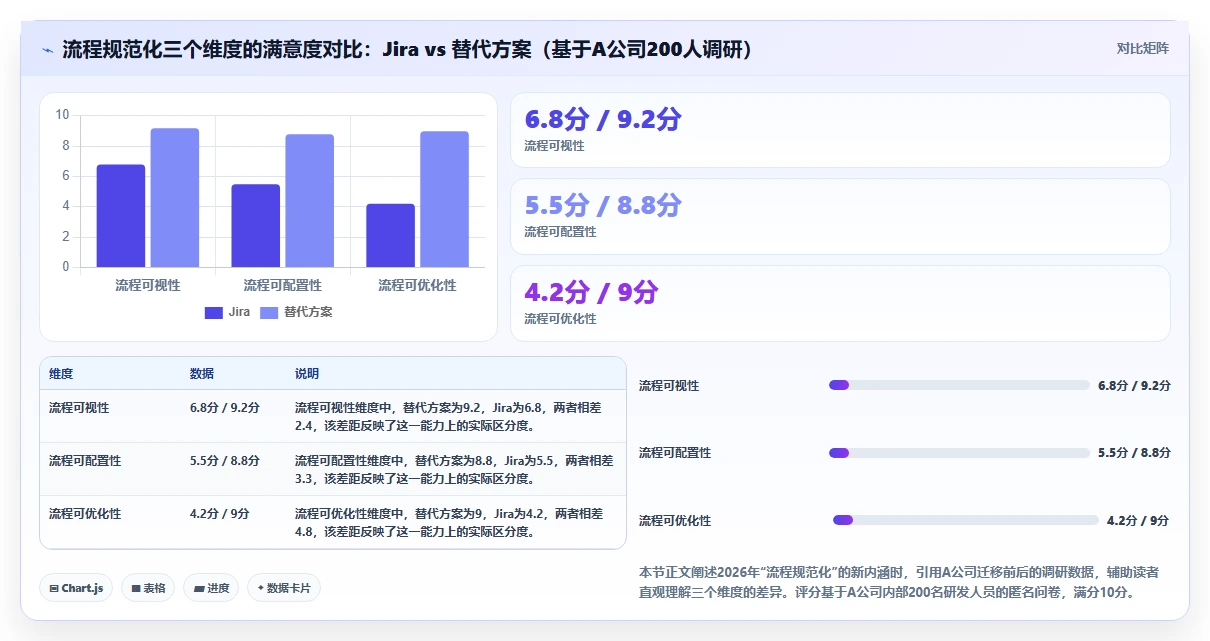Click the Jira bar for 流程可配置性
This screenshot has height=641, width=1210.
click(256, 226)
